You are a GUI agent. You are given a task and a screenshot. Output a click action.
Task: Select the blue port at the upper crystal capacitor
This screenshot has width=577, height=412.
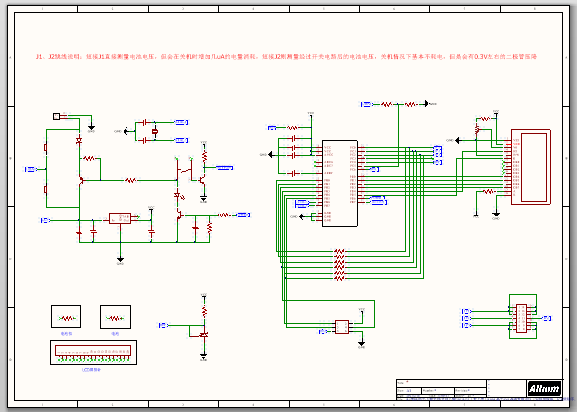pyautogui.click(x=181, y=122)
